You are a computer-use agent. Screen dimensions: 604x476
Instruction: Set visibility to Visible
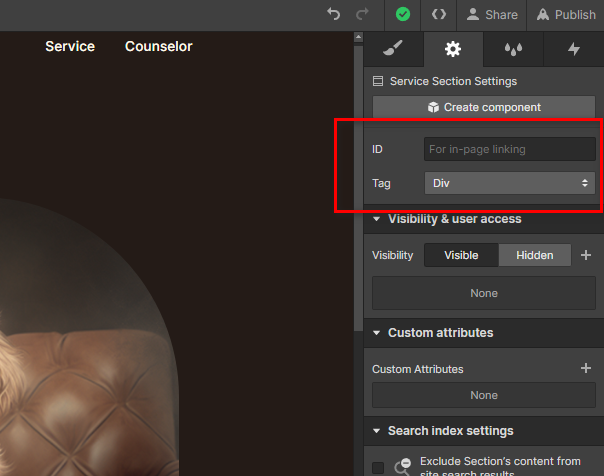coord(461,255)
